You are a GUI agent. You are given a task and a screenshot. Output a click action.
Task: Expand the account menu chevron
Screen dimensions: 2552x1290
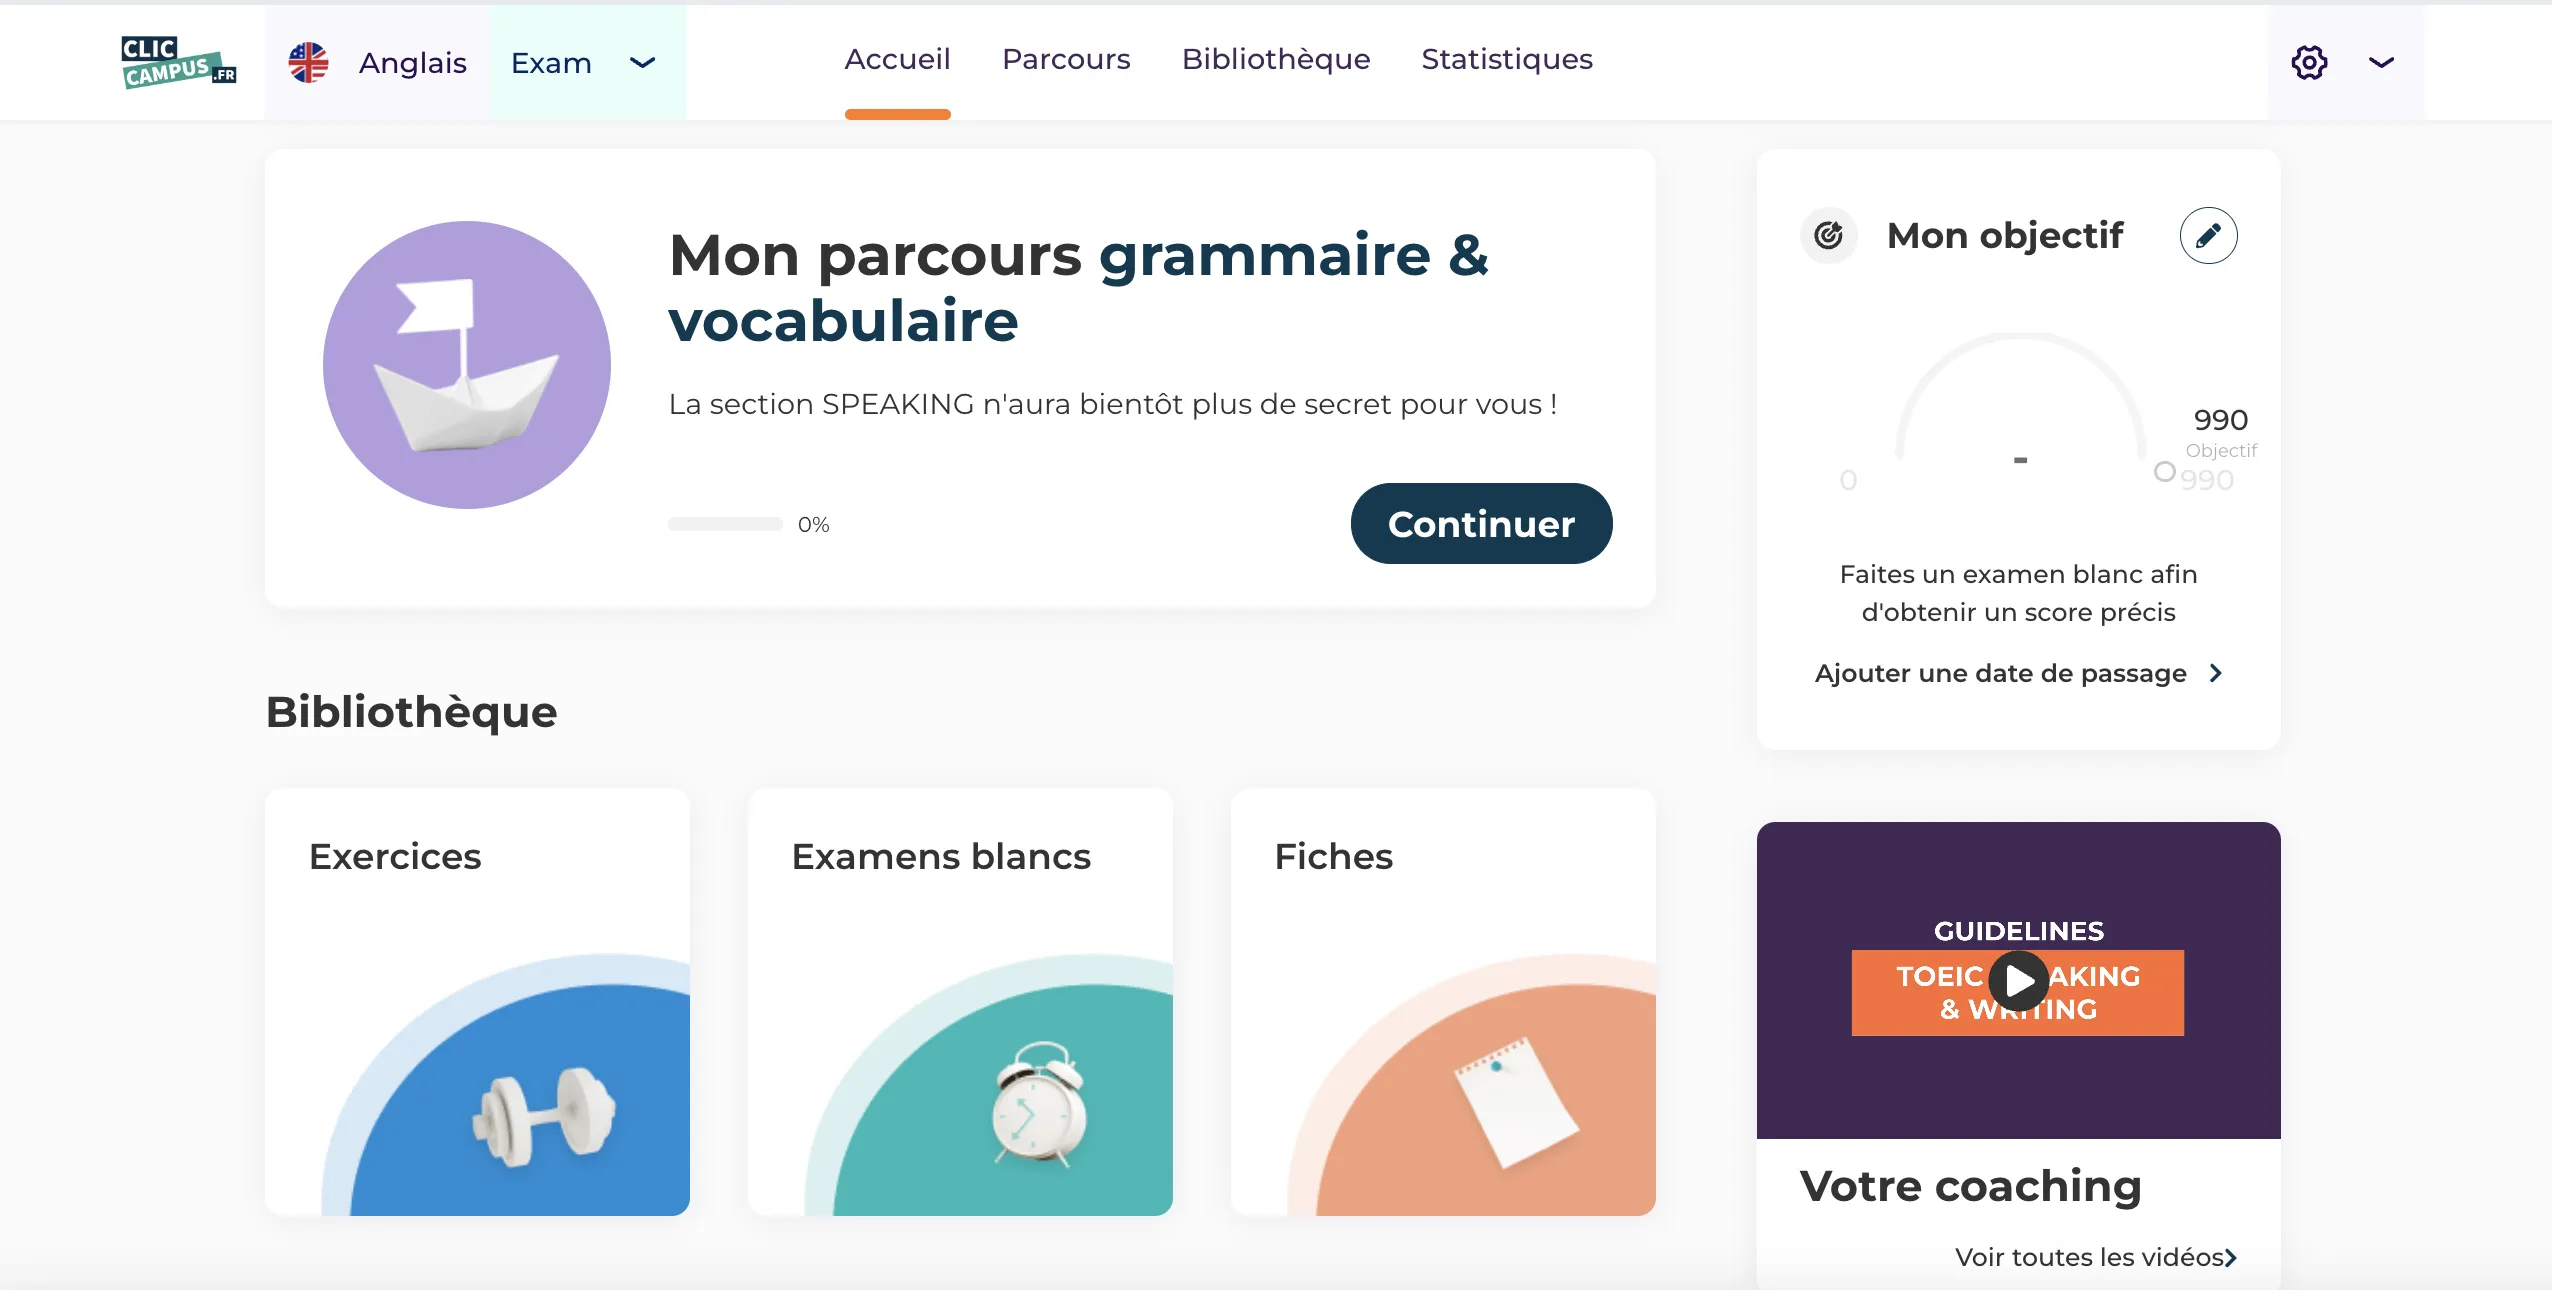pos(2381,63)
